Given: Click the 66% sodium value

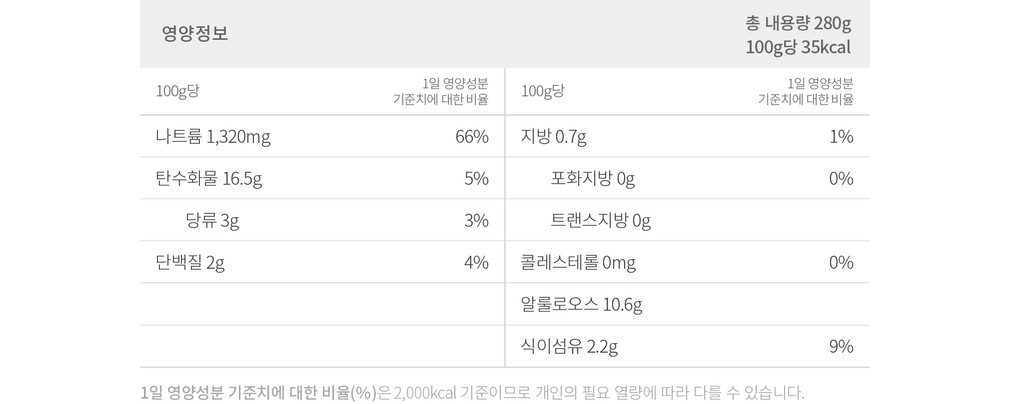Looking at the screenshot, I should click(x=471, y=137).
